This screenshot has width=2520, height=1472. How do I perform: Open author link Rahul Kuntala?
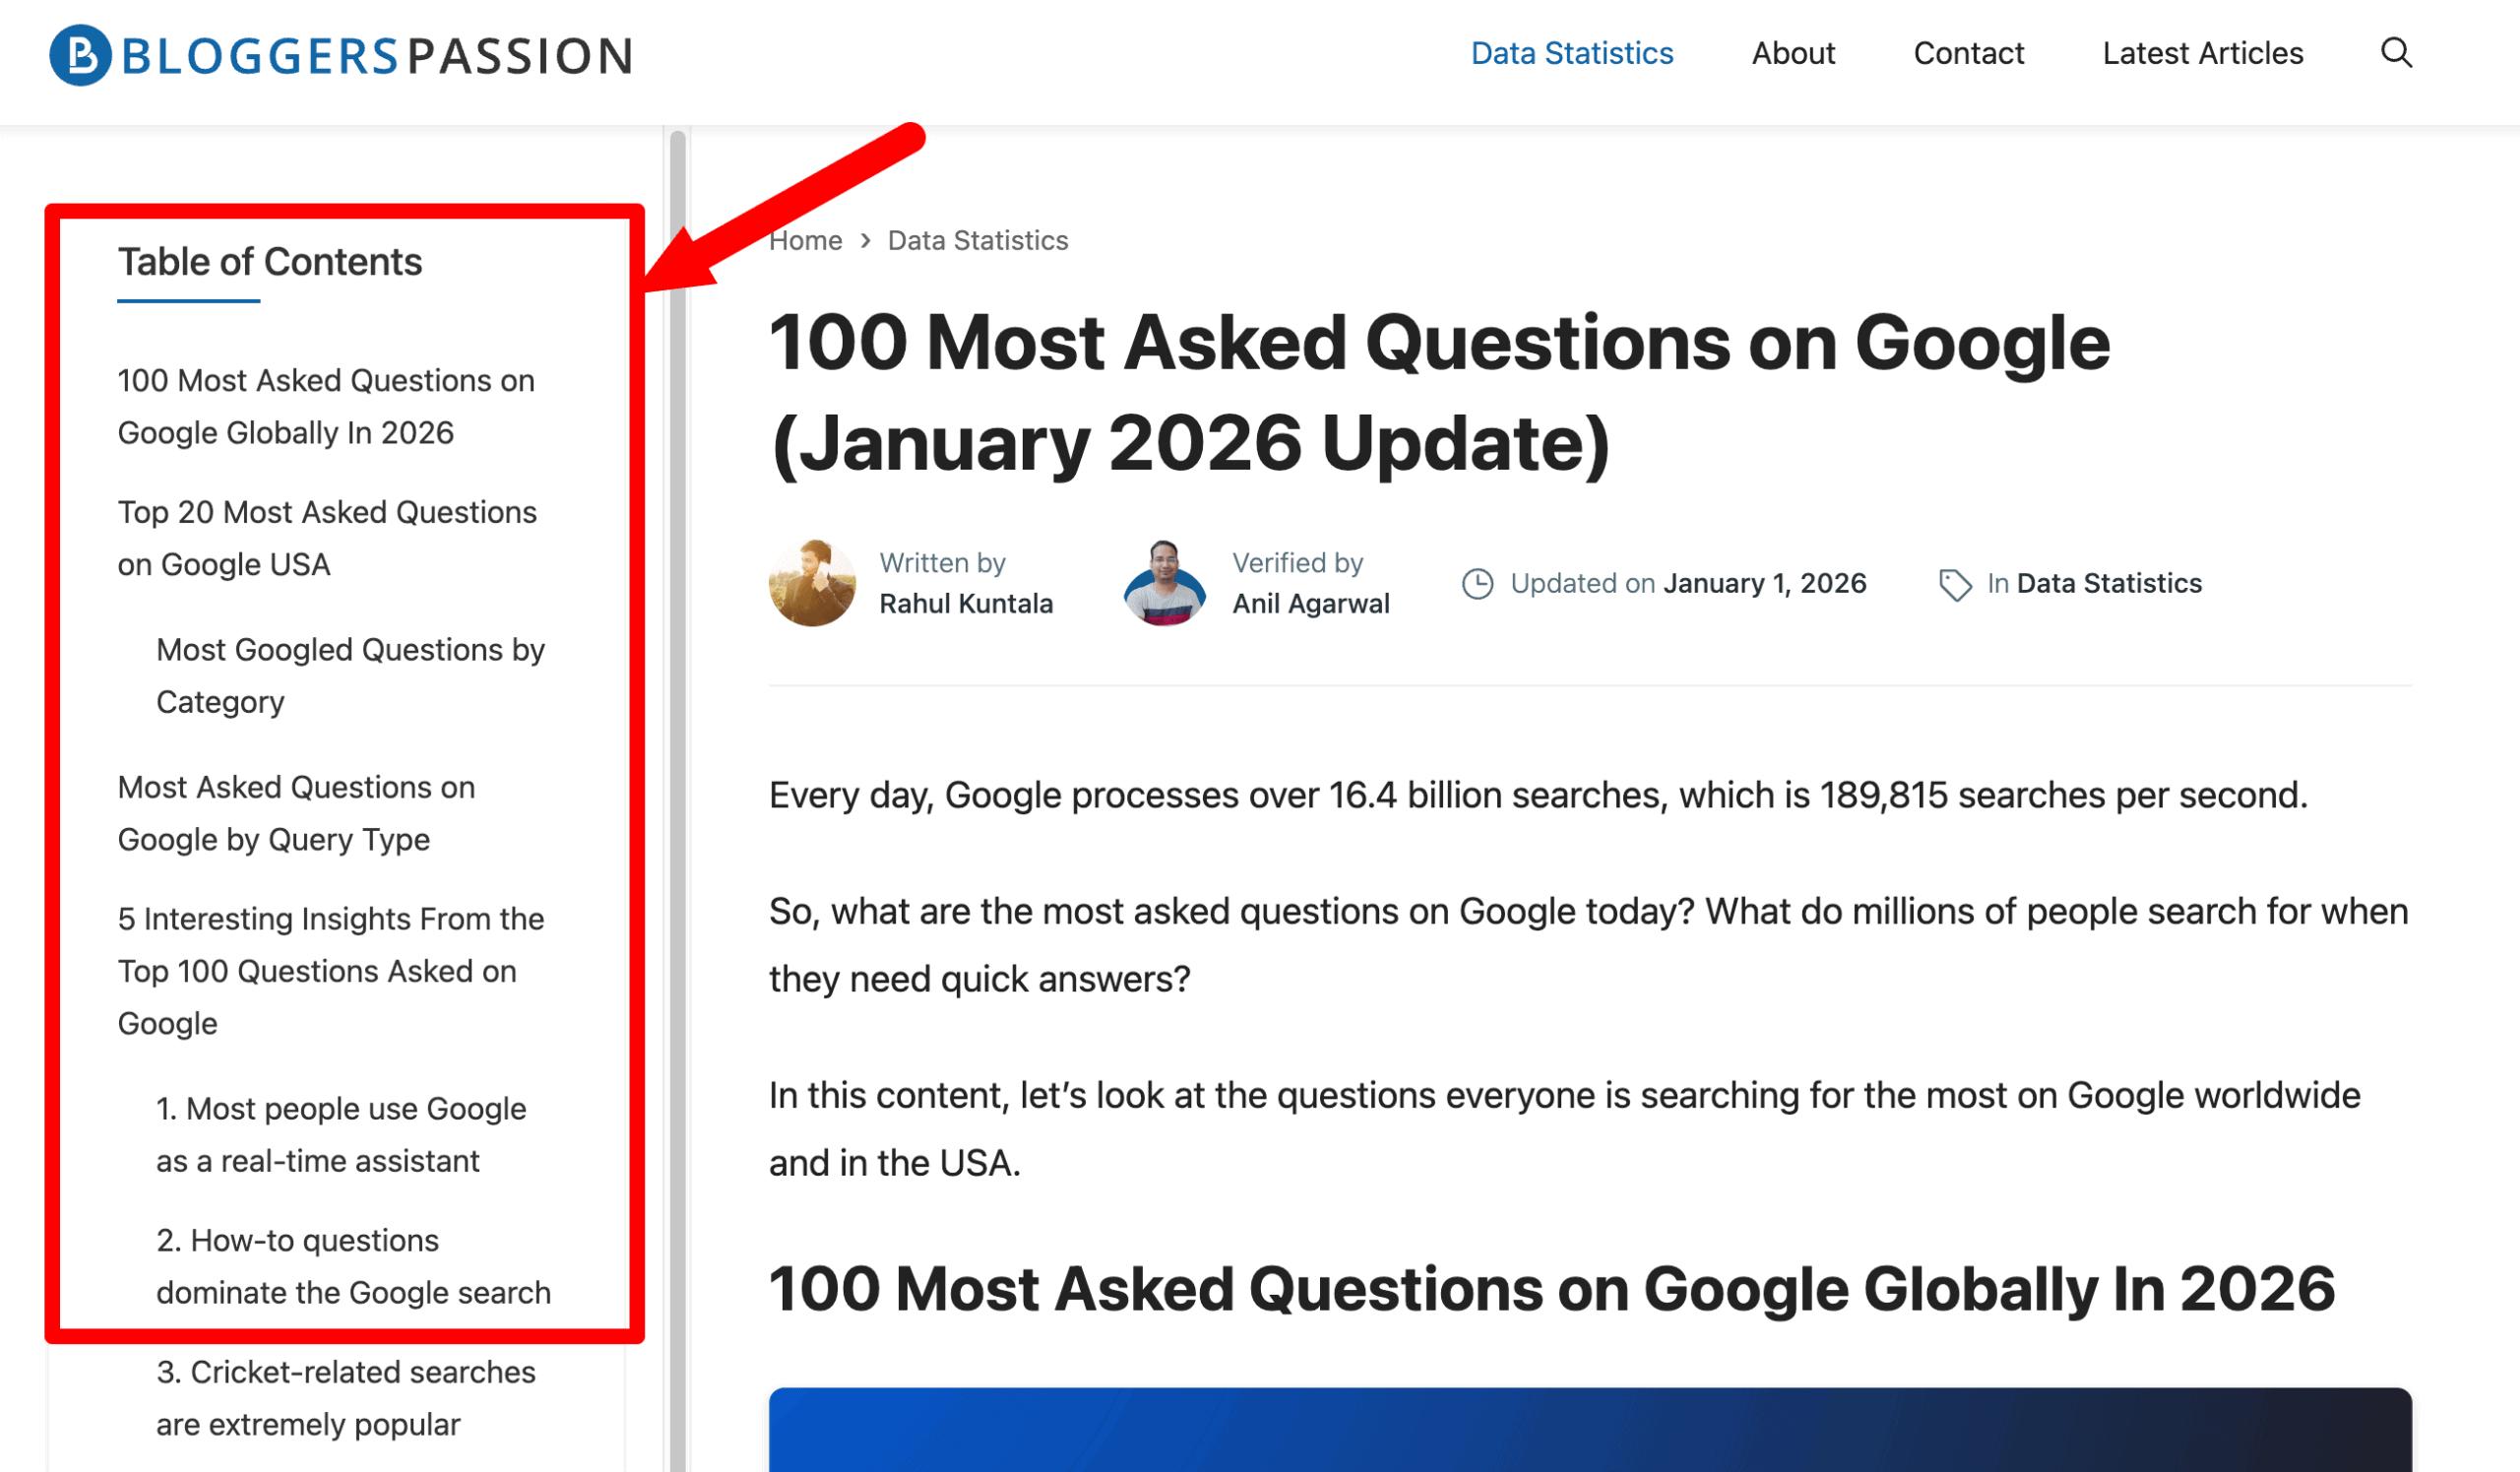tap(965, 604)
